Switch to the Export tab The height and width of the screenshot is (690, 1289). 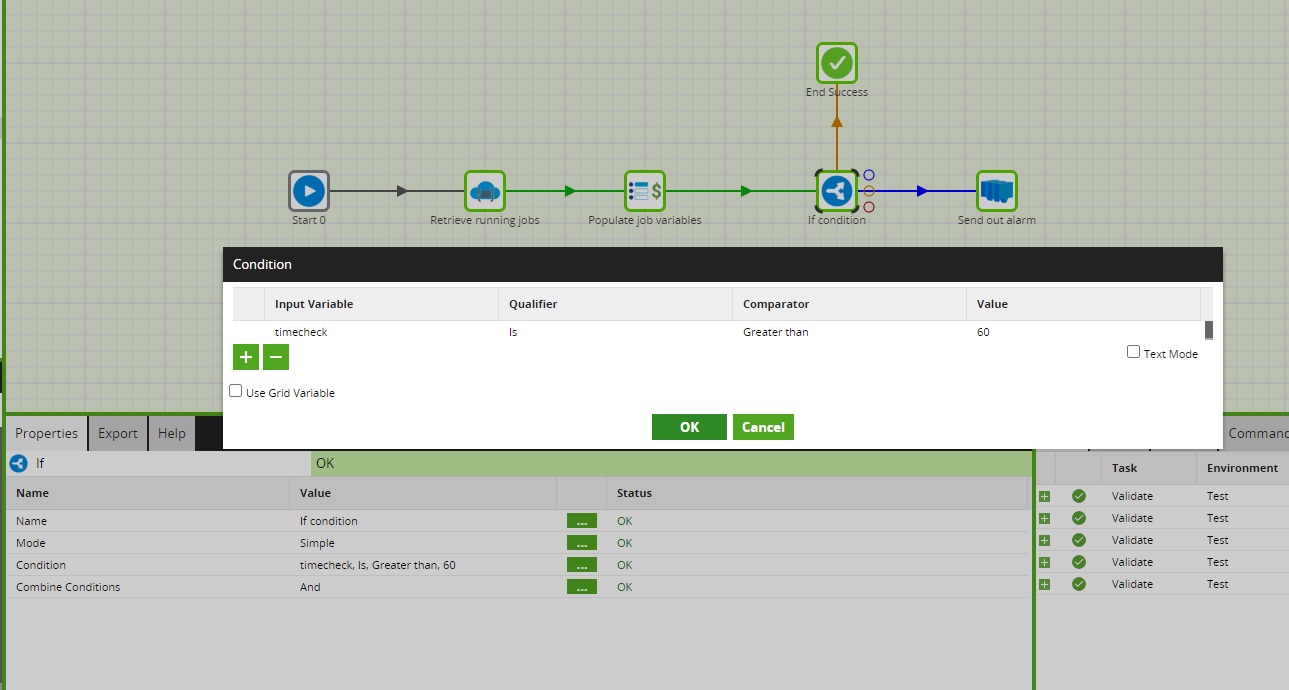[x=117, y=433]
